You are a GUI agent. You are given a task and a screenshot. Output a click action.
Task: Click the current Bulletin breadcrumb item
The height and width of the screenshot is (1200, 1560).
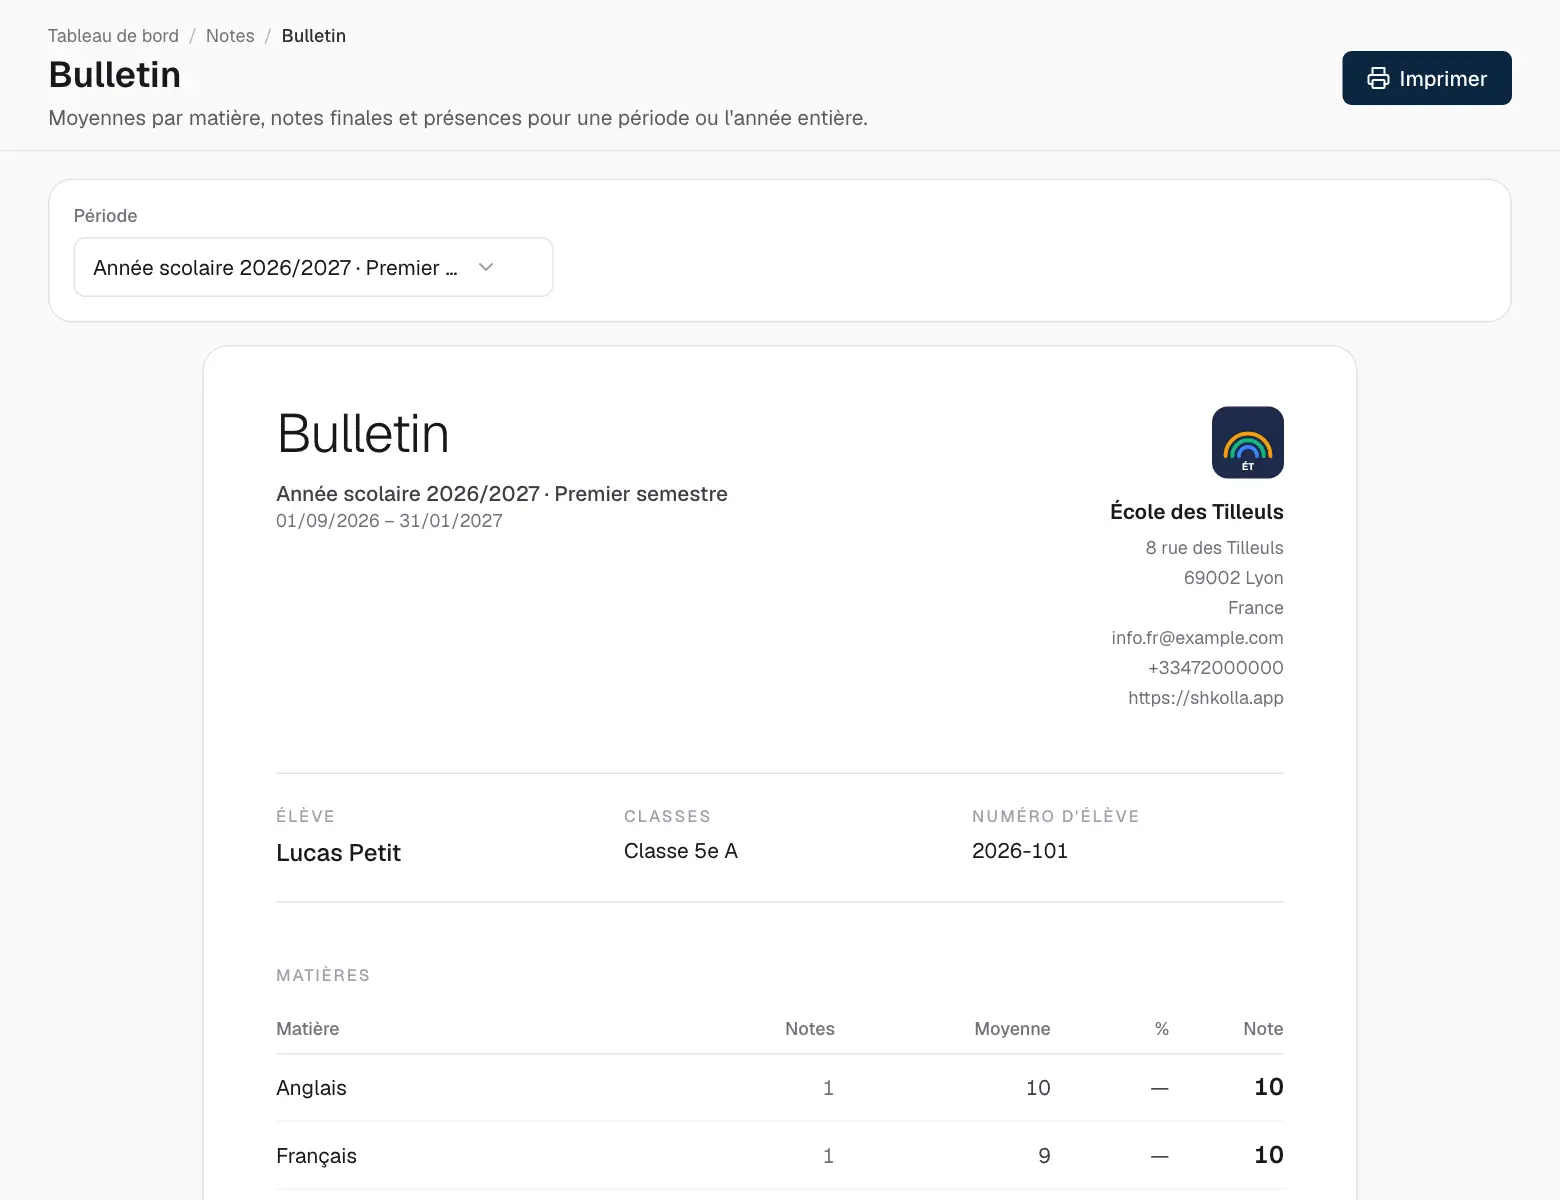pos(314,36)
